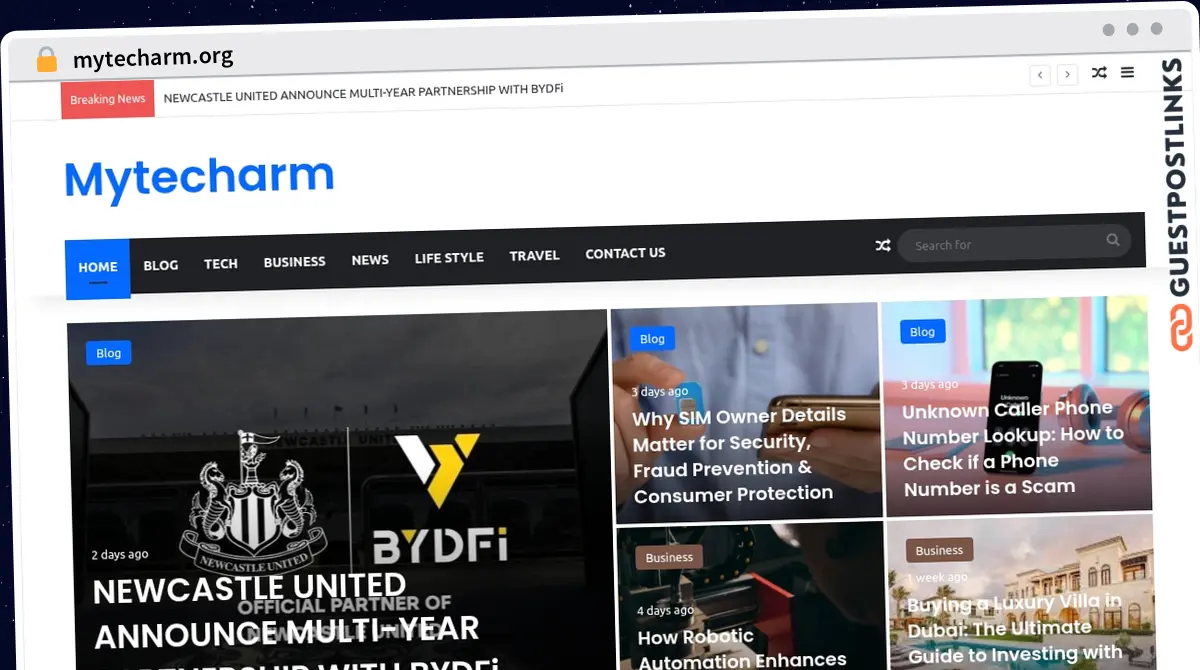Click '3 days ago' on Unknown Caller article
Viewport: 1200px width, 670px height.
click(x=930, y=384)
